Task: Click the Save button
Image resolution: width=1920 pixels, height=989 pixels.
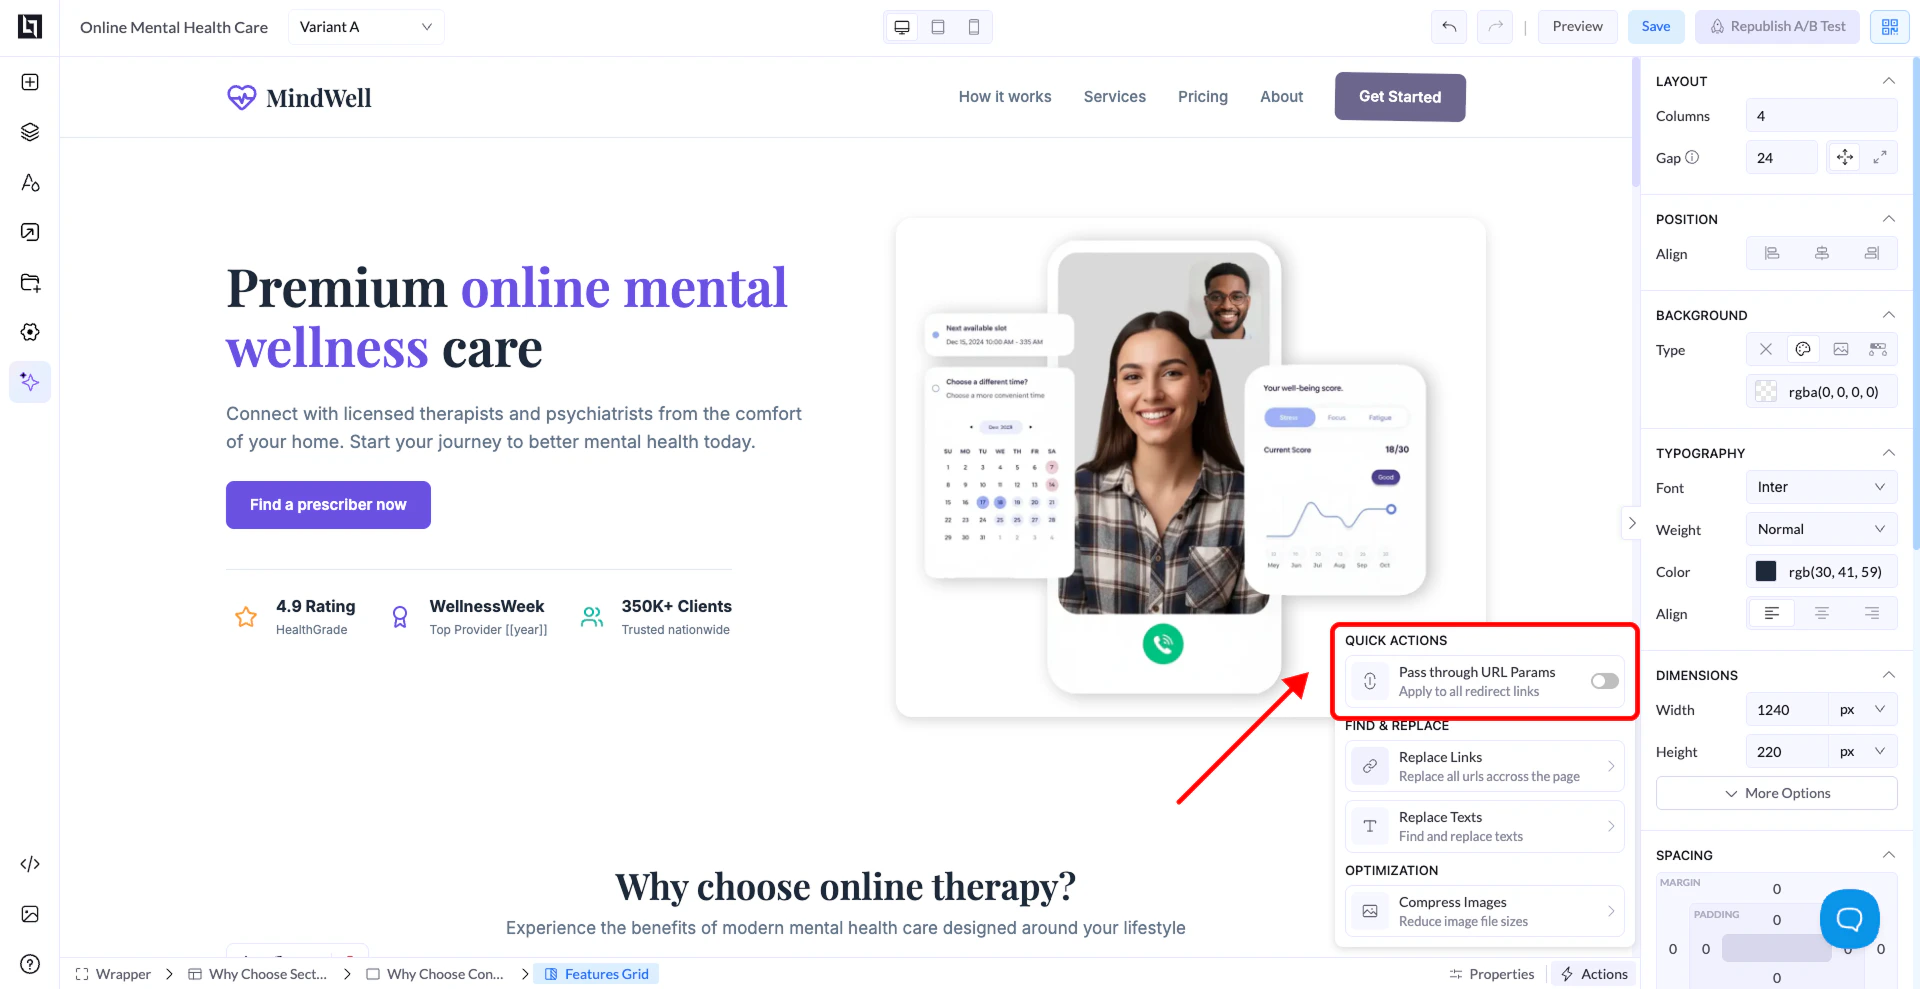Action: (x=1656, y=27)
